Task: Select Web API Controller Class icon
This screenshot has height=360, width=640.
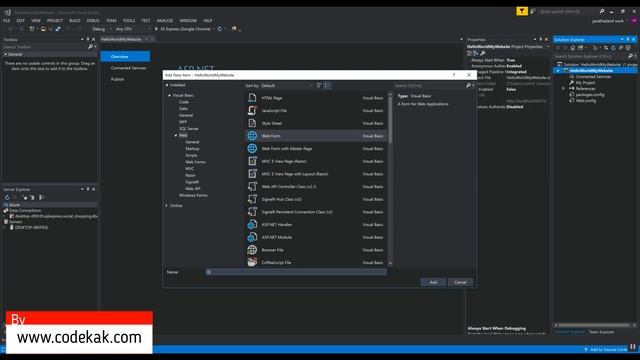Action: (x=252, y=187)
